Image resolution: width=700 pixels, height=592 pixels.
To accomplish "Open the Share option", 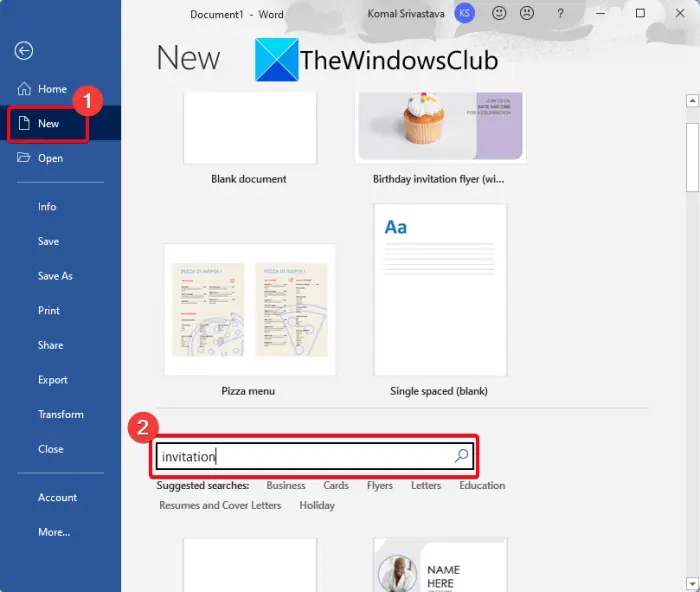I will (50, 345).
